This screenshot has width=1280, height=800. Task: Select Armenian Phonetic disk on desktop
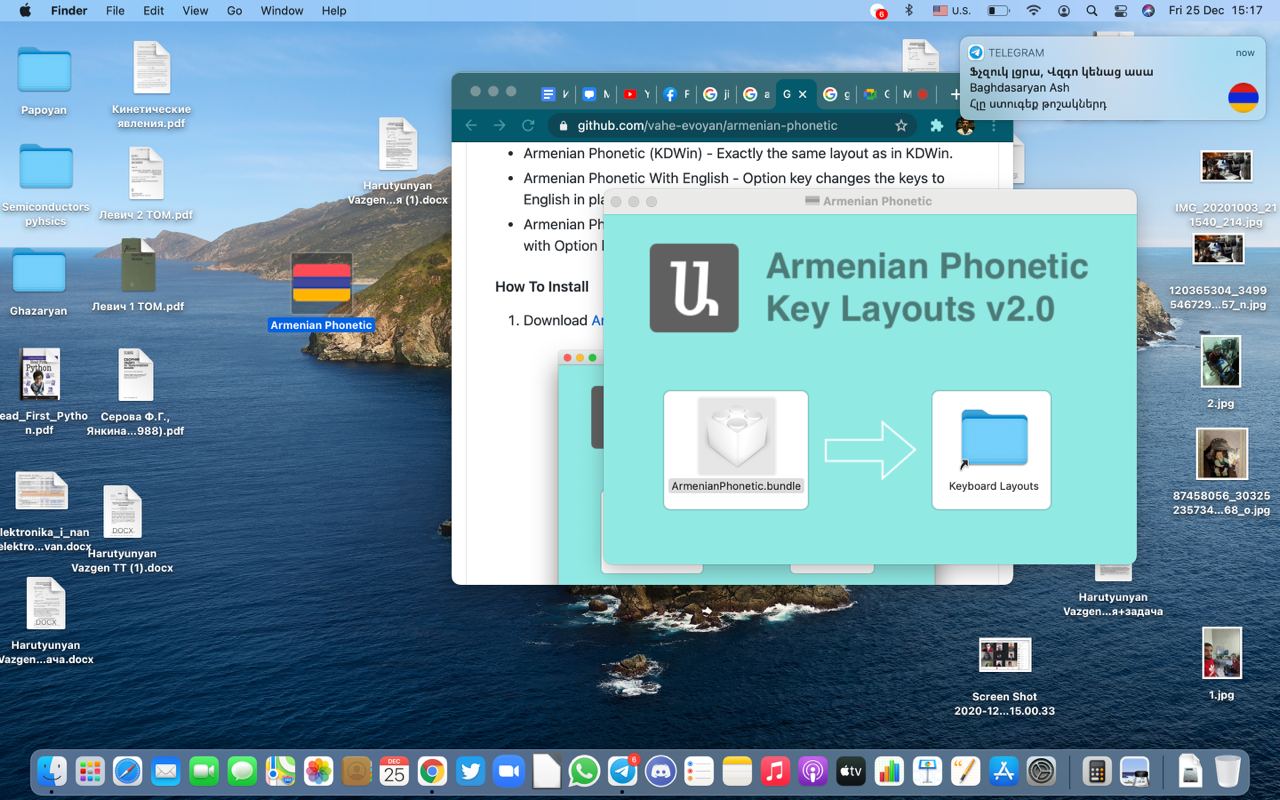pos(321,292)
